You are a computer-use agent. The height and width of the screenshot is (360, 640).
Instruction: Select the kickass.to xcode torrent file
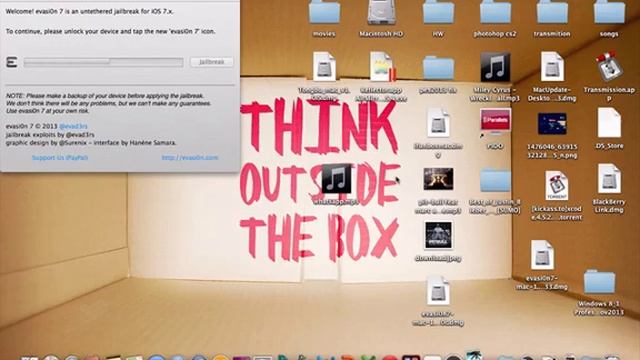(x=556, y=186)
